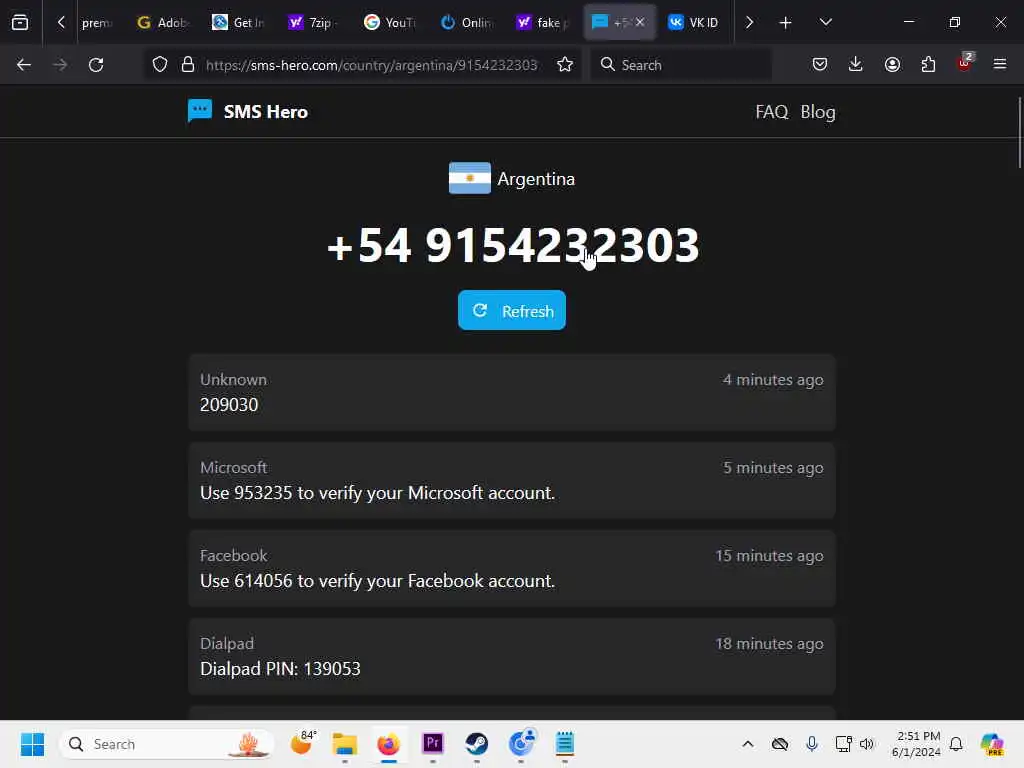Viewport: 1024px width, 768px height.
Task: Open the Notepad taskbar icon
Action: pyautogui.click(x=565, y=744)
